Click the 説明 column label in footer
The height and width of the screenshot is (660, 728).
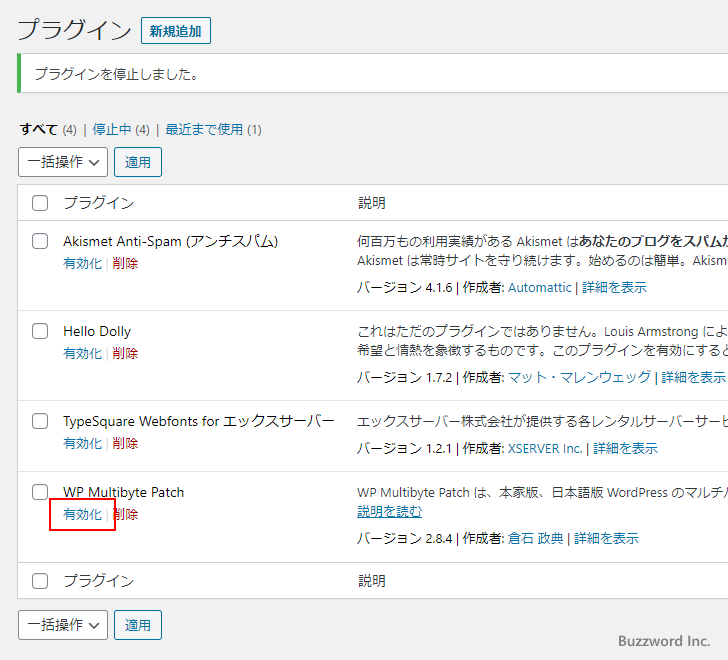coord(372,581)
